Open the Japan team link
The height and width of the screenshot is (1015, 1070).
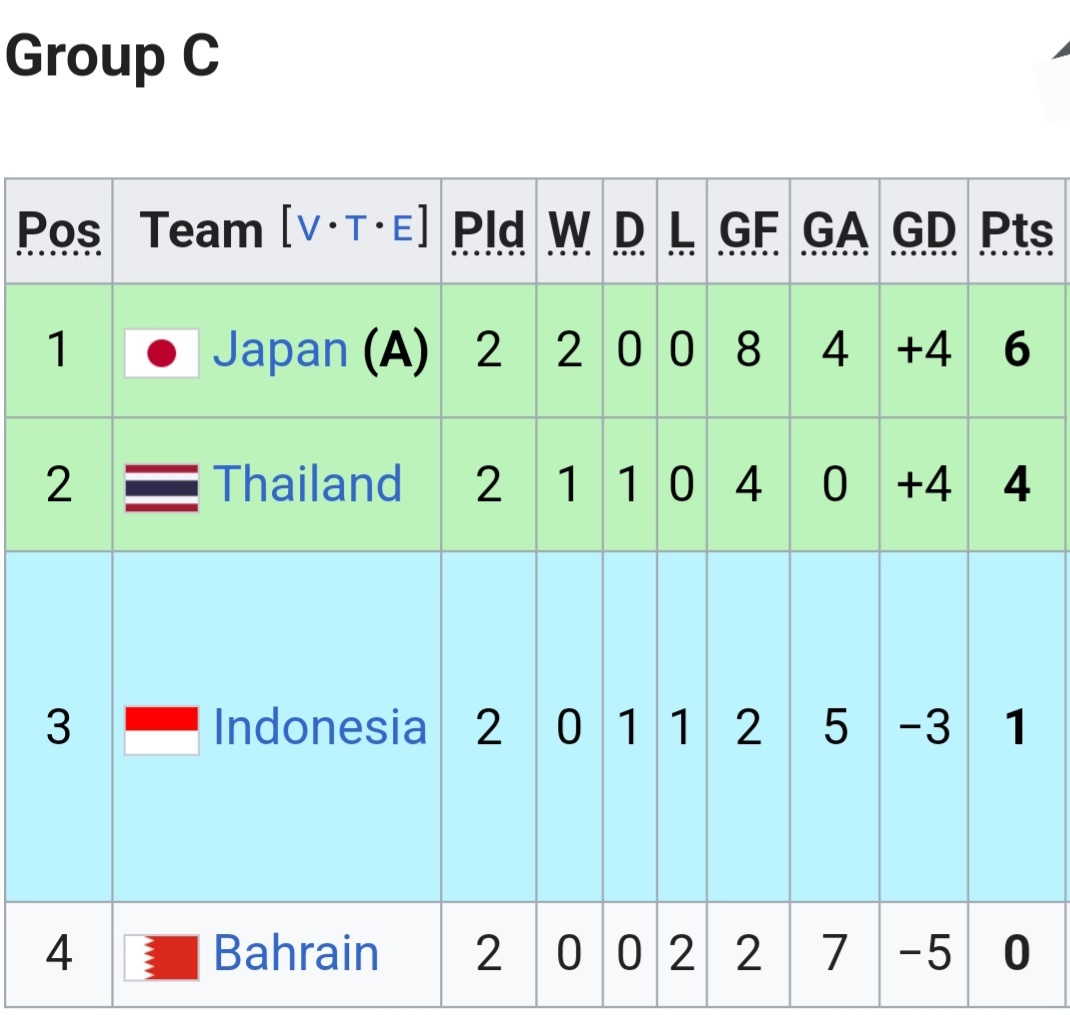(280, 350)
